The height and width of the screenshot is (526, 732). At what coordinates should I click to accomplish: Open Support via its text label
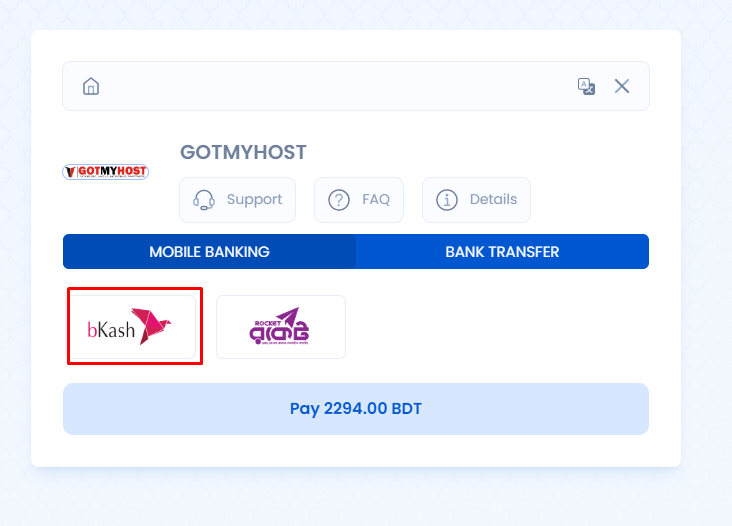tap(254, 200)
